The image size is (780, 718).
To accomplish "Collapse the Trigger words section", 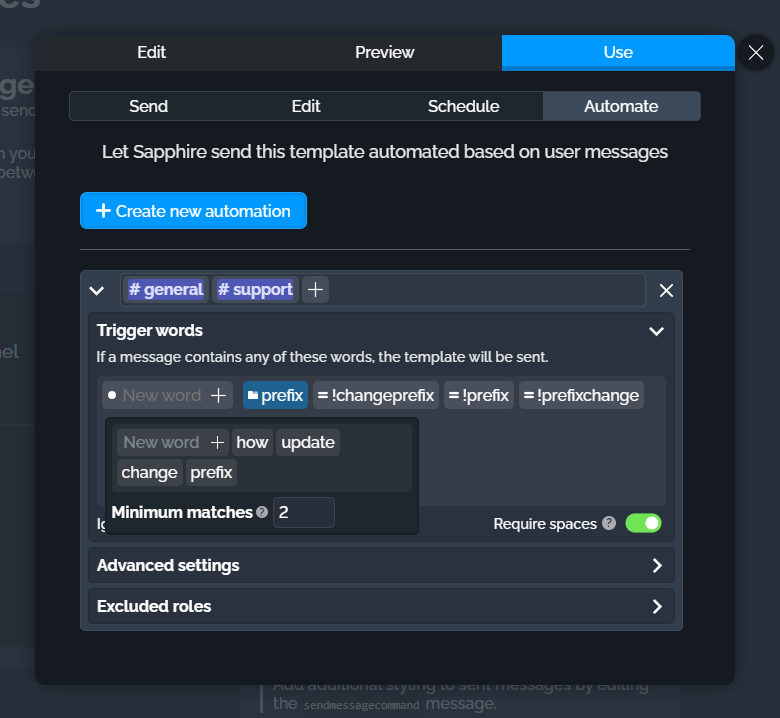I will click(657, 331).
